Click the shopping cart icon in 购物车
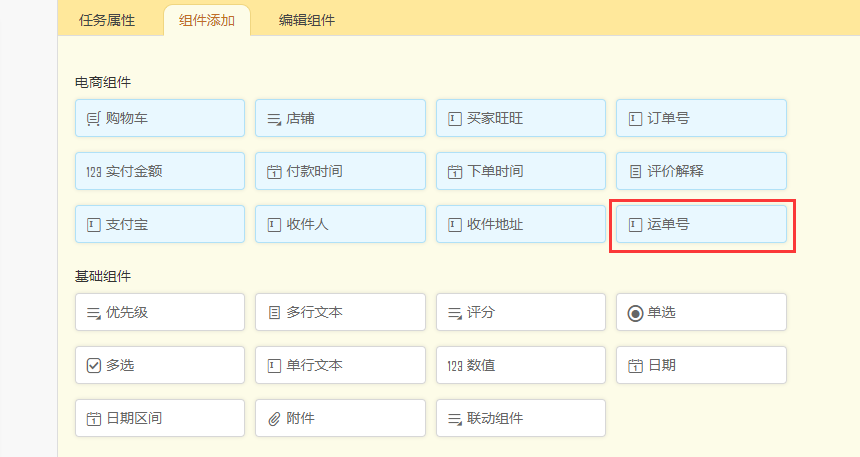 [x=94, y=119]
